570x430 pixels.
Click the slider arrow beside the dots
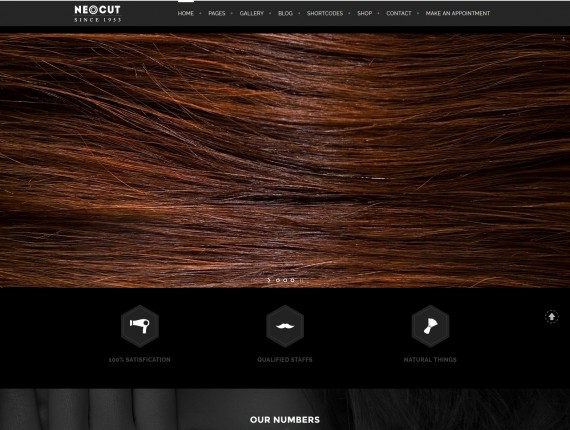pos(269,280)
